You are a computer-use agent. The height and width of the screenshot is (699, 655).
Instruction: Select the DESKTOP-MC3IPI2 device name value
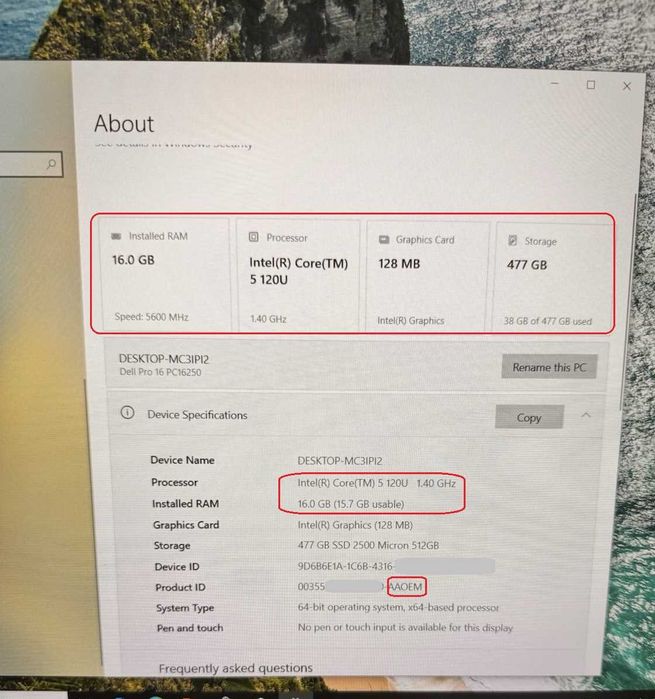tap(340, 461)
